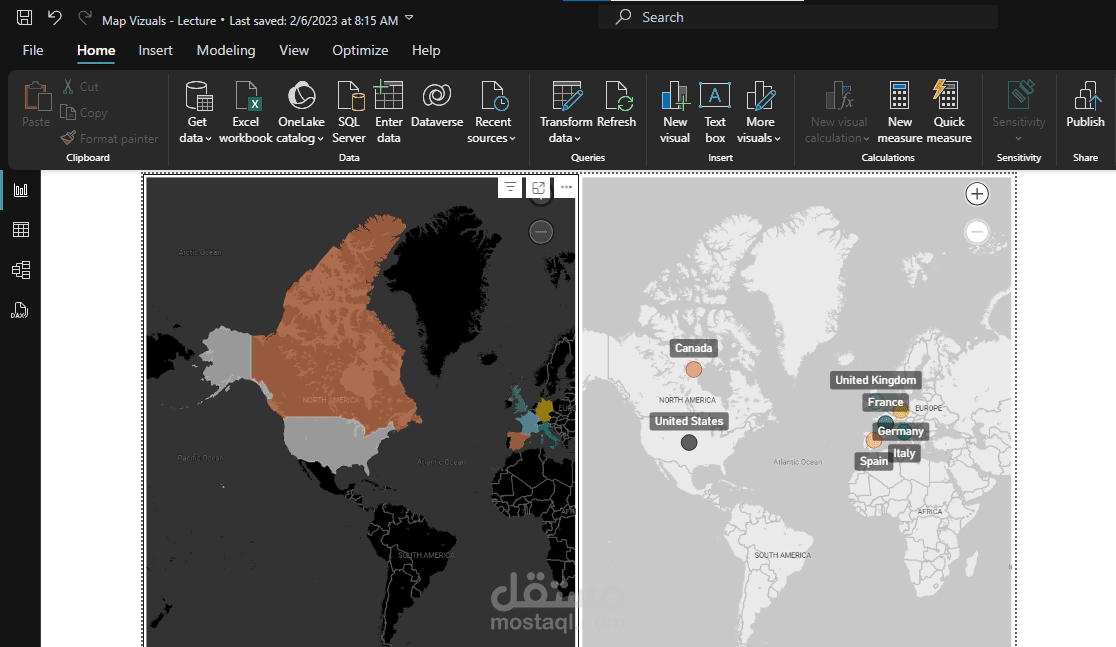
Task: Switch to Model view in sidebar
Action: point(21,270)
